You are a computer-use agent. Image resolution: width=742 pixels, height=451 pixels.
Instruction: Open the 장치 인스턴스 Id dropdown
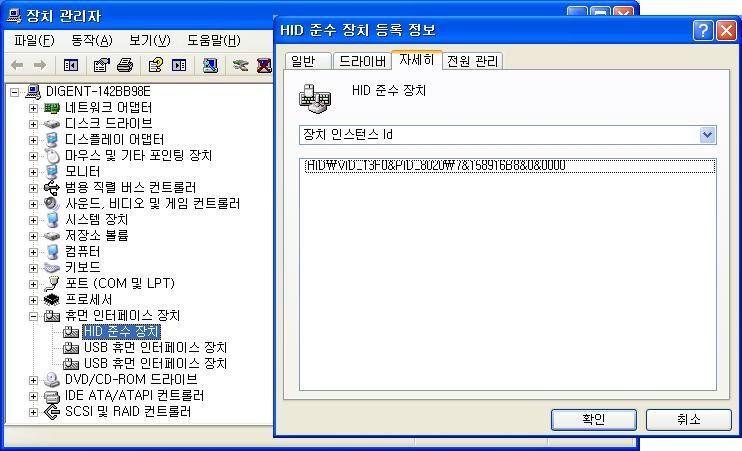(707, 135)
